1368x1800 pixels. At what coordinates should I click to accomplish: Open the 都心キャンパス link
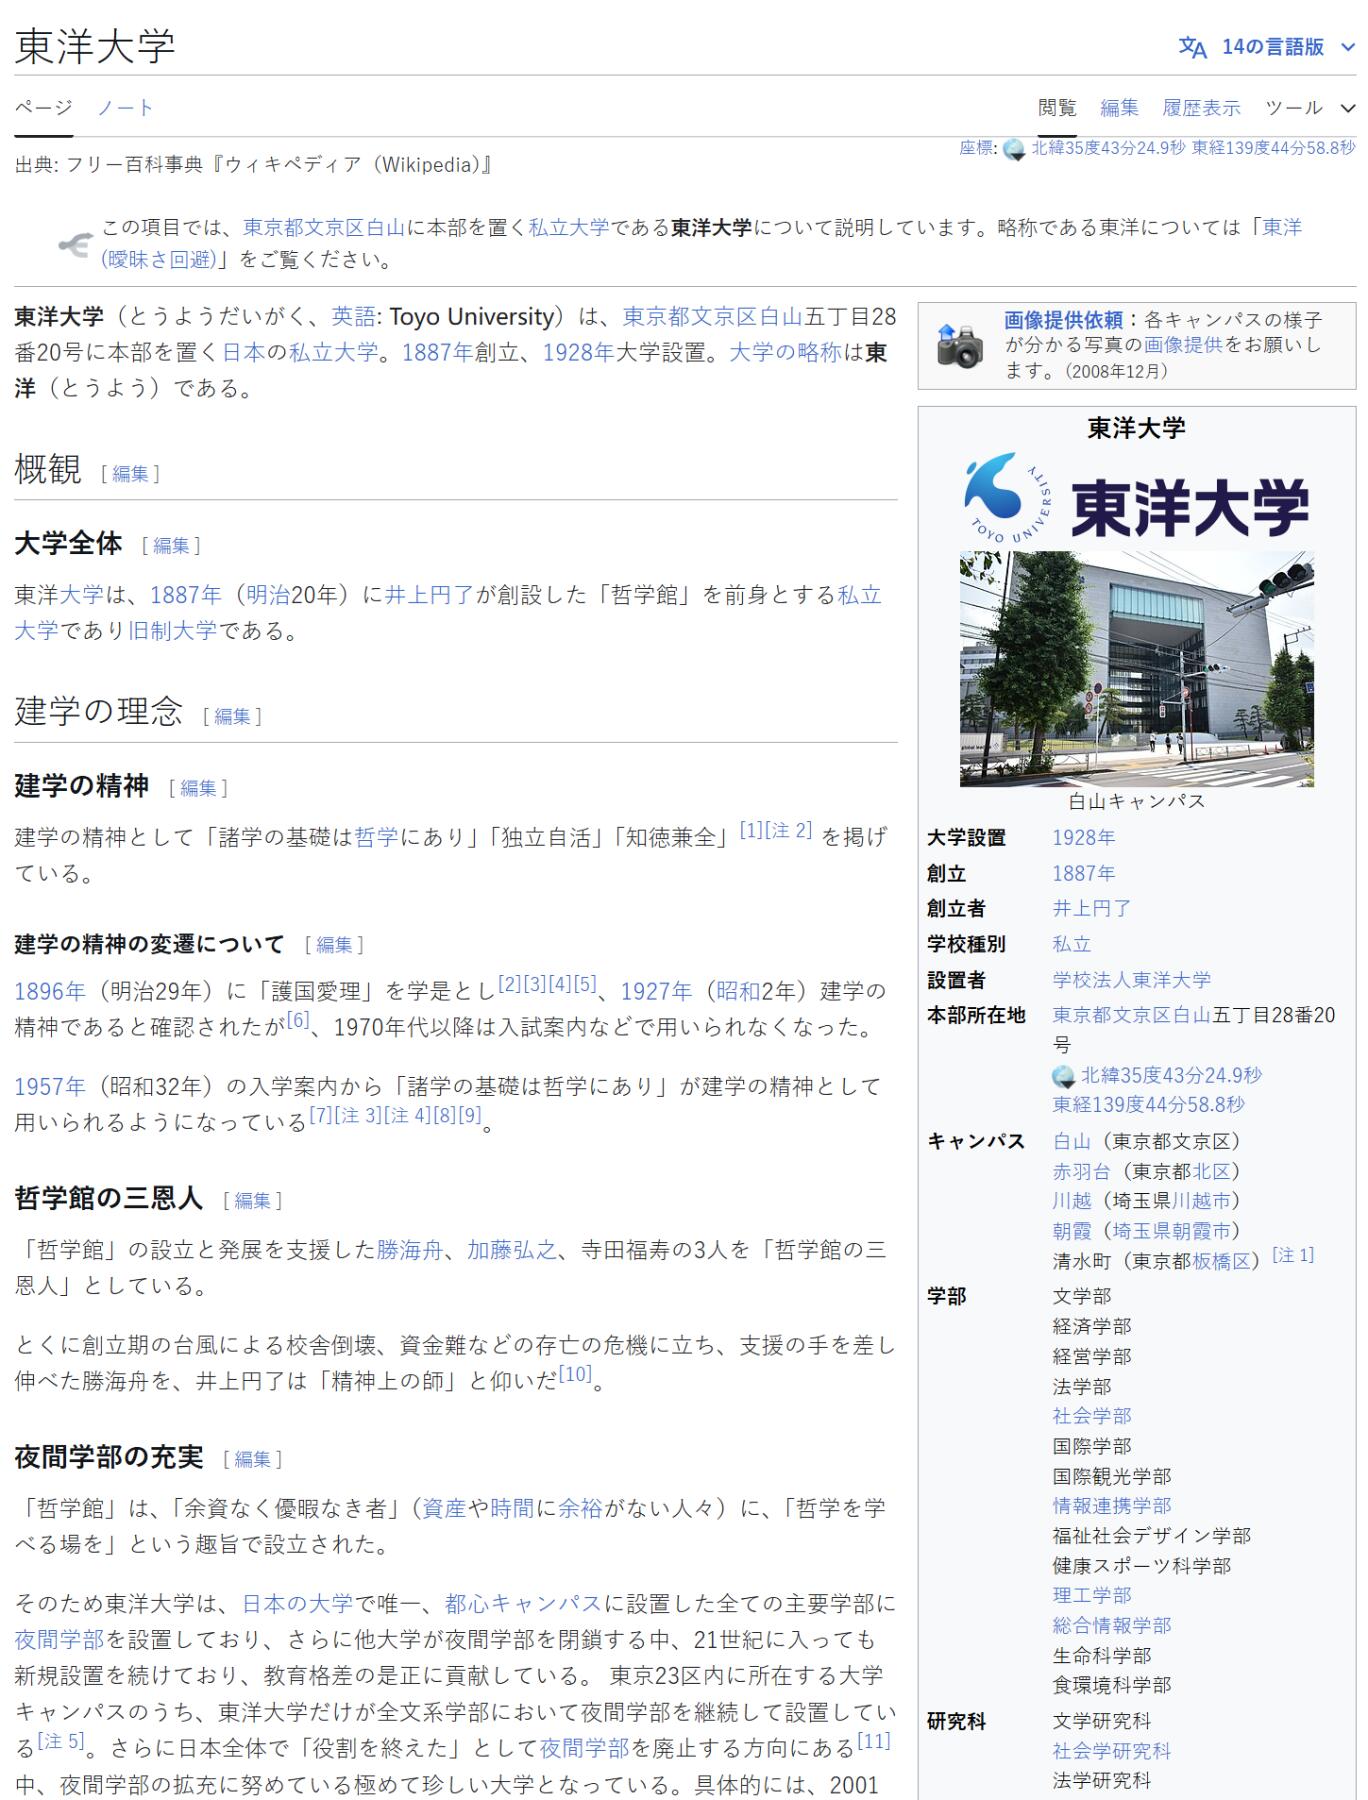coord(523,1605)
